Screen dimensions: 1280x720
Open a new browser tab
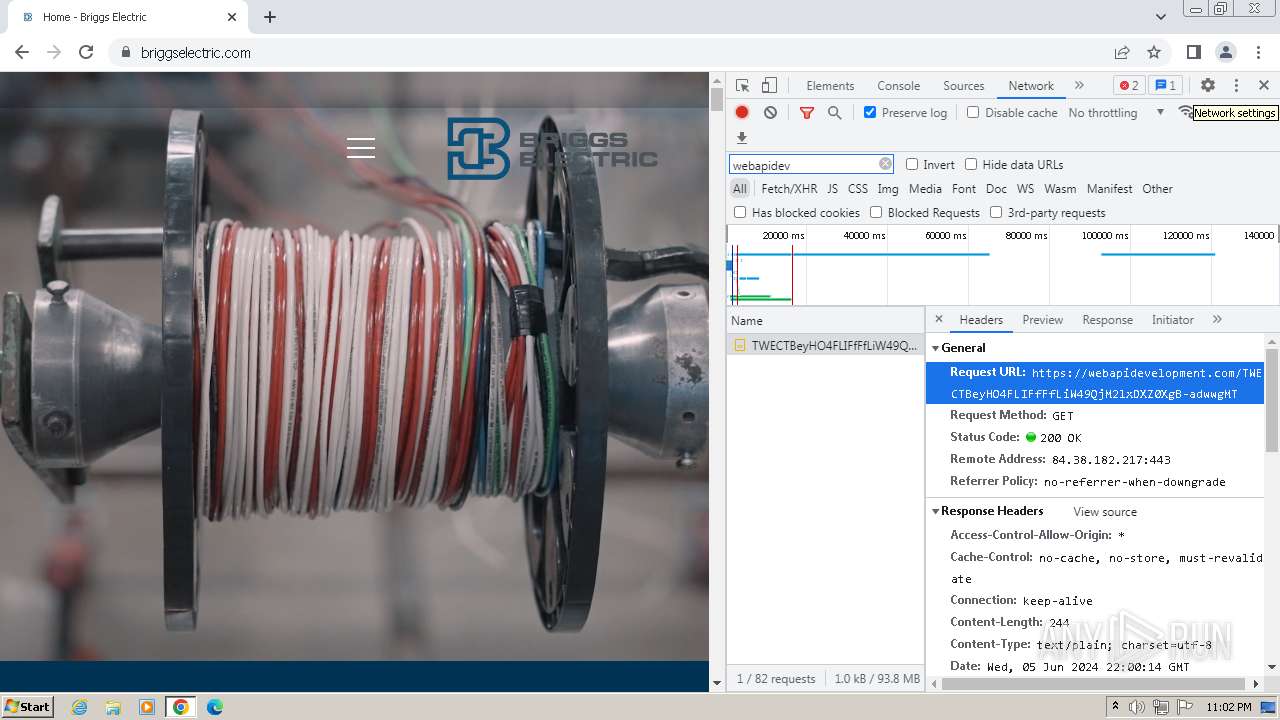[270, 17]
